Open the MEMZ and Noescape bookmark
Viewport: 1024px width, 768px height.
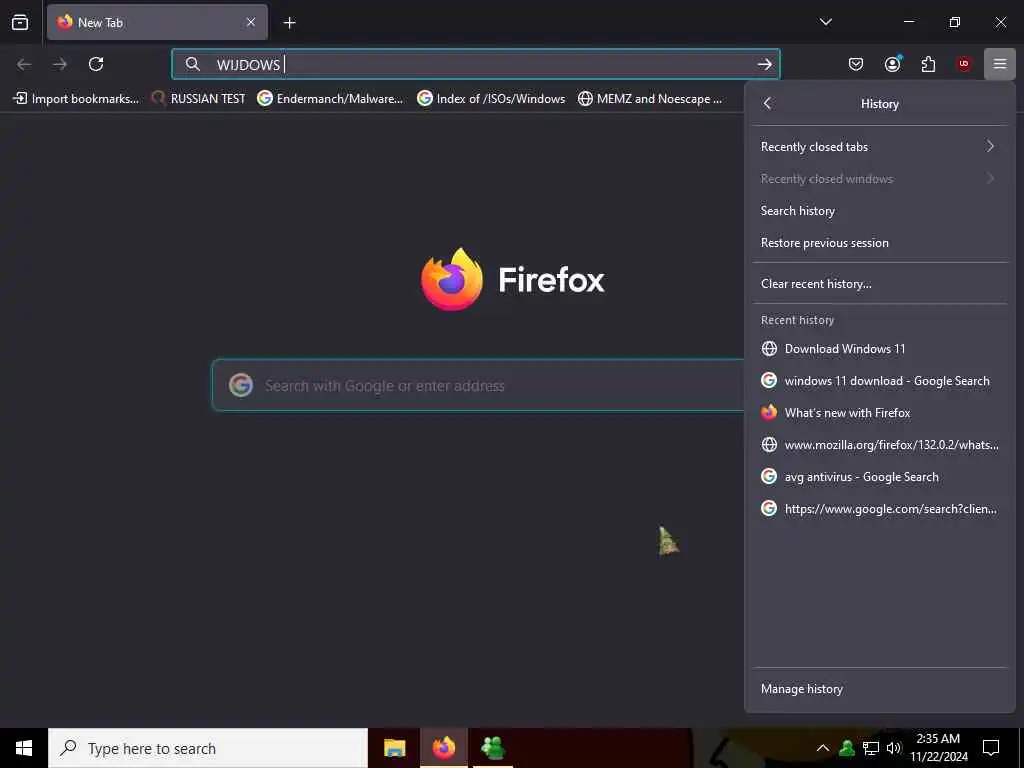(650, 99)
